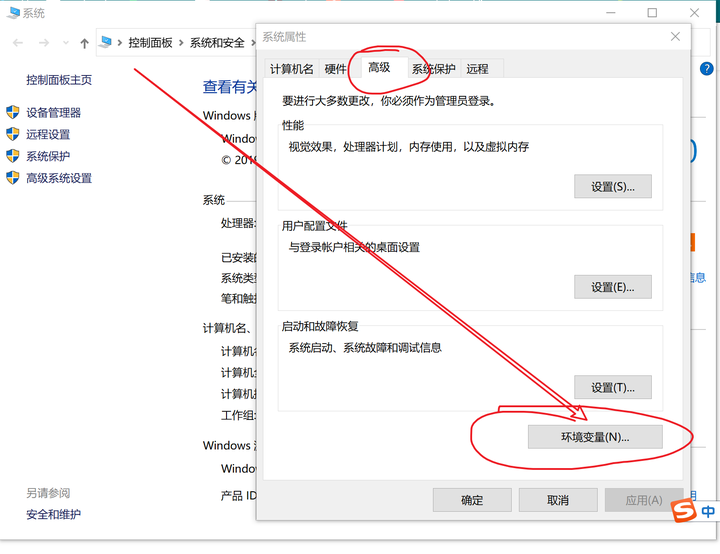The height and width of the screenshot is (554, 720).
Task: Cancel dialog with 取消 button
Action: point(558,500)
